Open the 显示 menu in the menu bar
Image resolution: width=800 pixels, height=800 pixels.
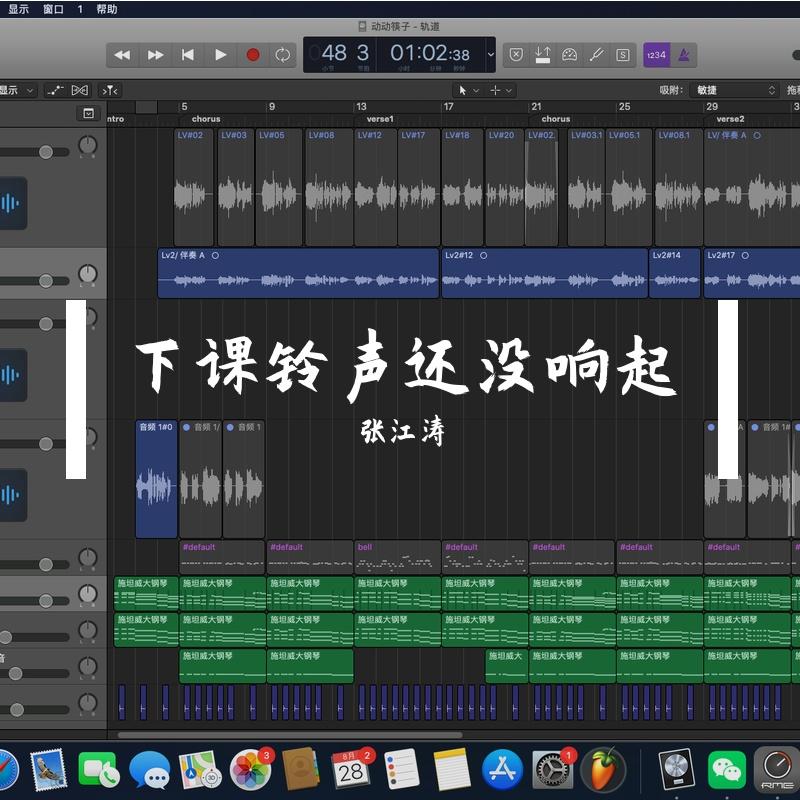tap(18, 9)
